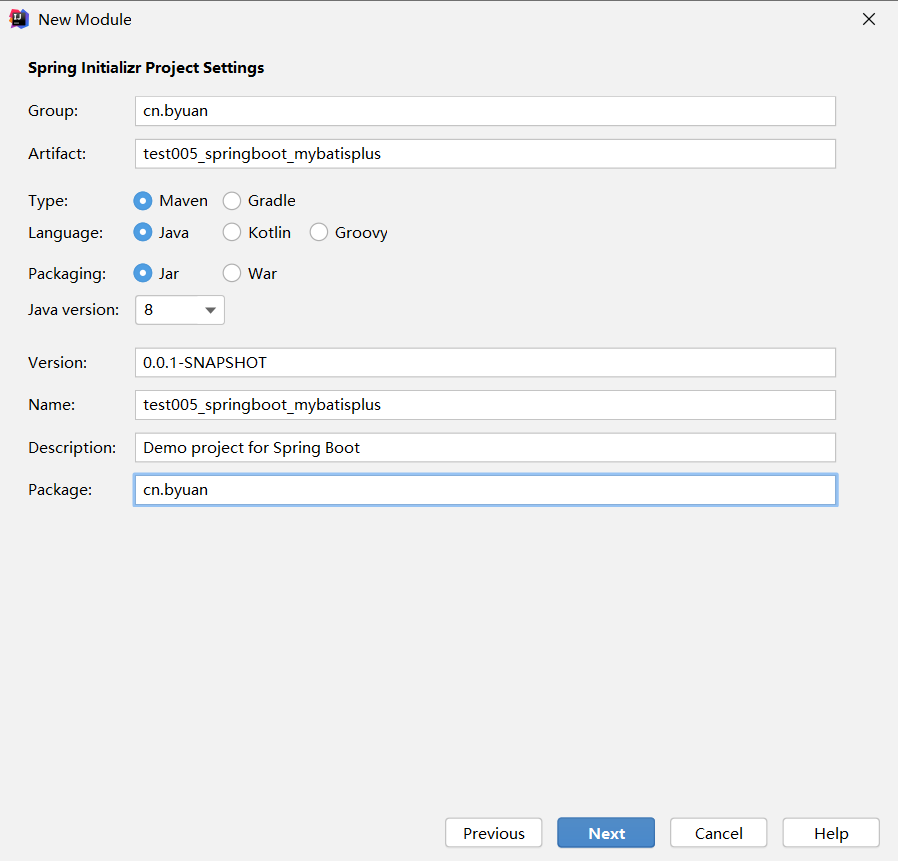Select the Maven type radio button

click(143, 201)
